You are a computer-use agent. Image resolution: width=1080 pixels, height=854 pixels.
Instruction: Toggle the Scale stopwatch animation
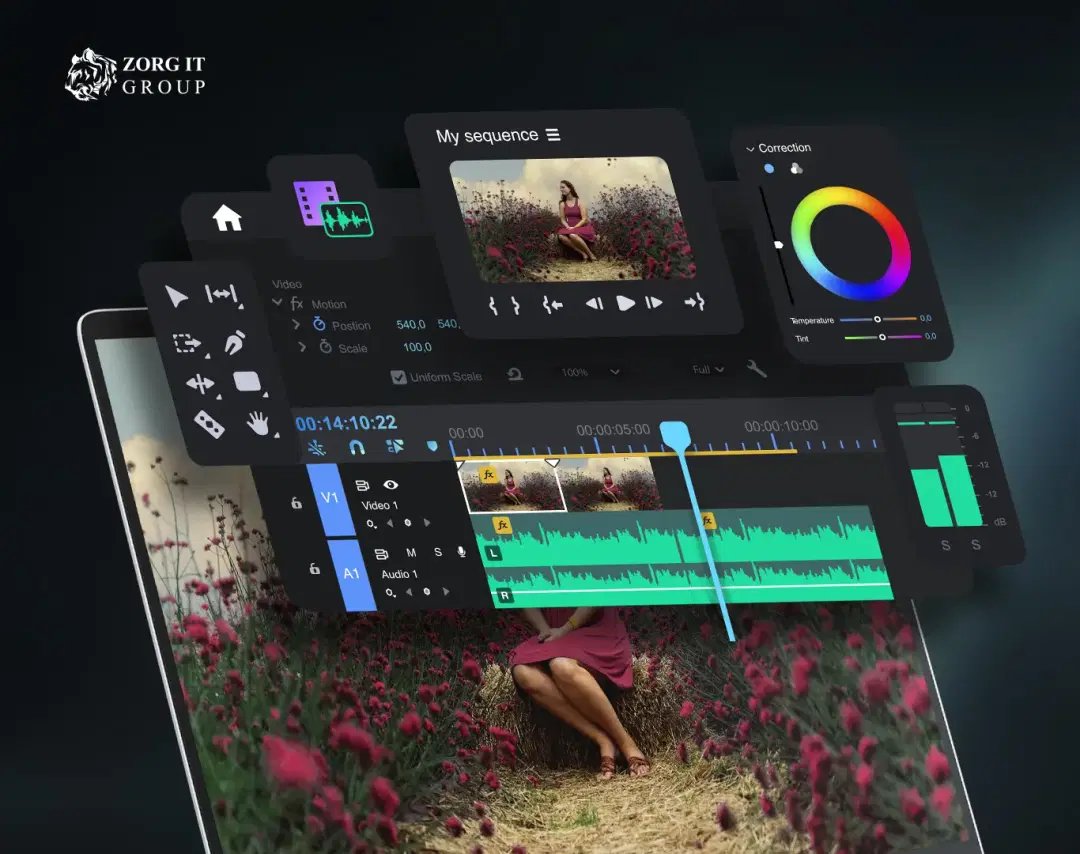coord(325,346)
